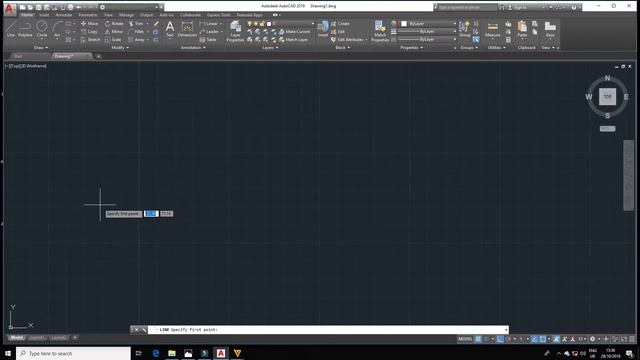Toggle polar tracking in status bar
Screen dimensions: 640x360
[x=508, y=339]
